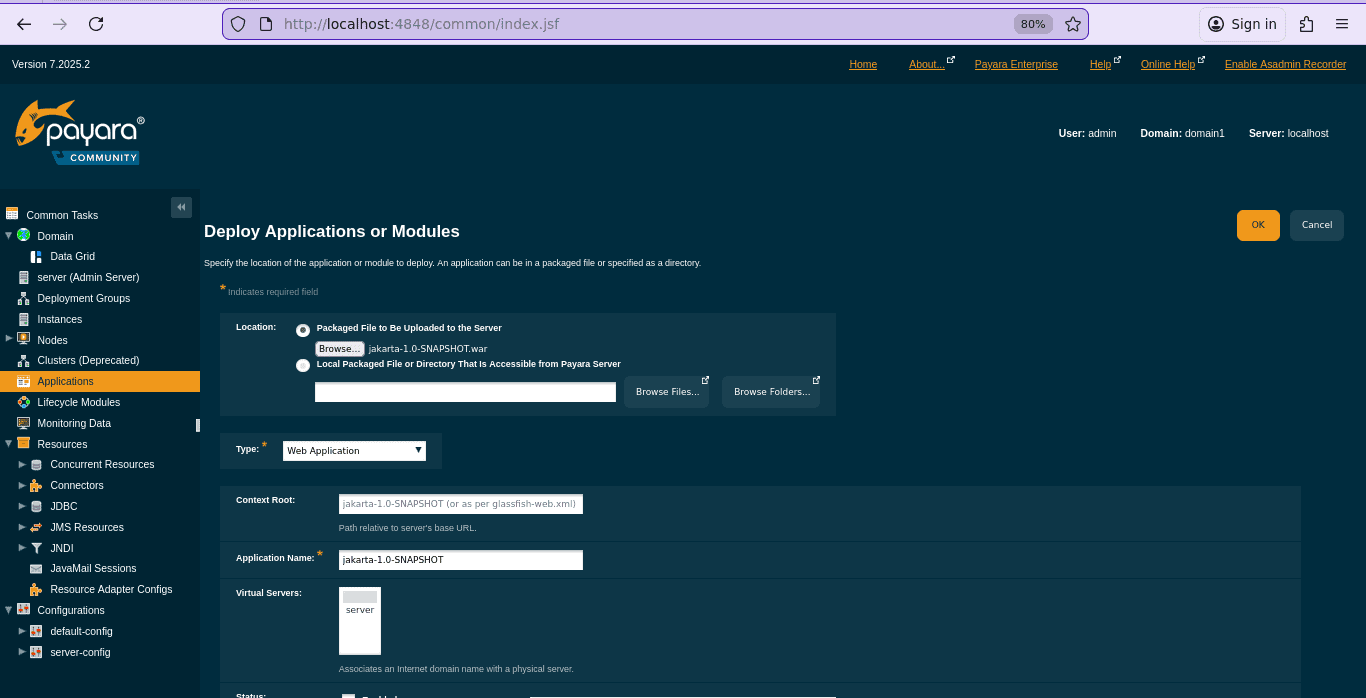Click the JavaMail Sessions envelope icon
This screenshot has height=698, width=1366.
point(36,569)
